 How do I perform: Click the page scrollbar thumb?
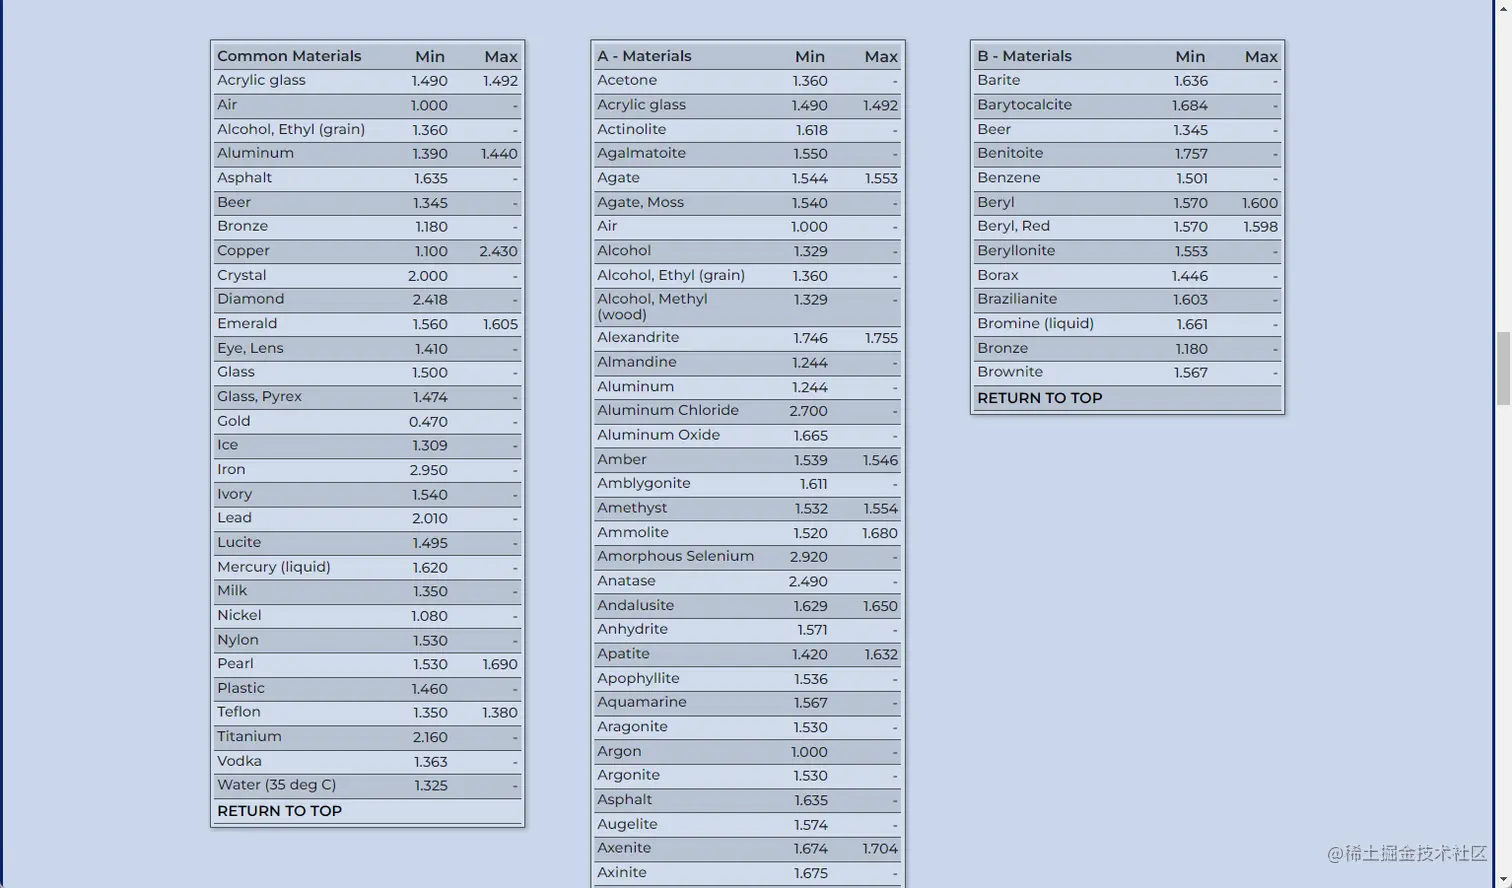[x=1503, y=368]
